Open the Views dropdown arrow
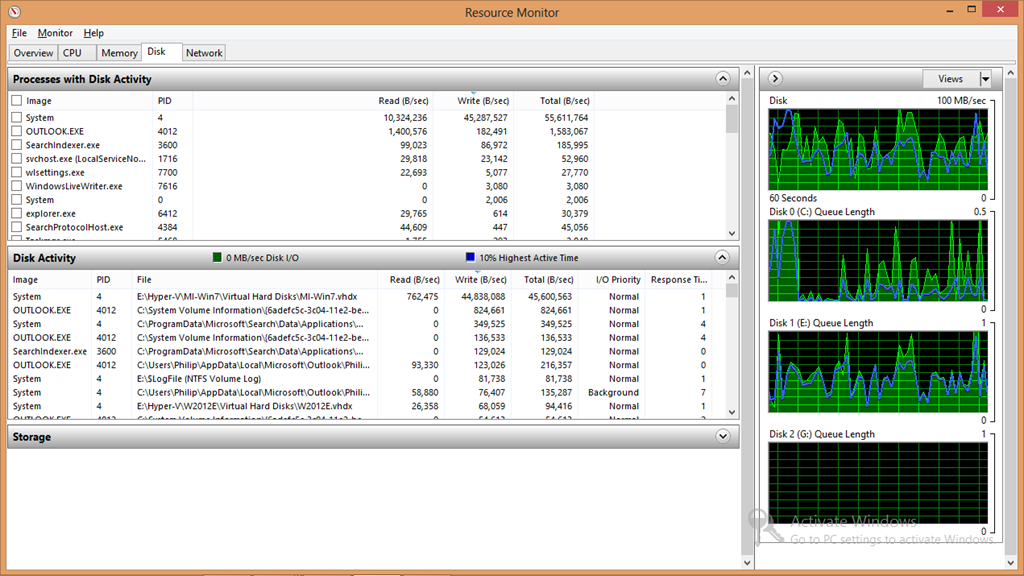 point(985,79)
